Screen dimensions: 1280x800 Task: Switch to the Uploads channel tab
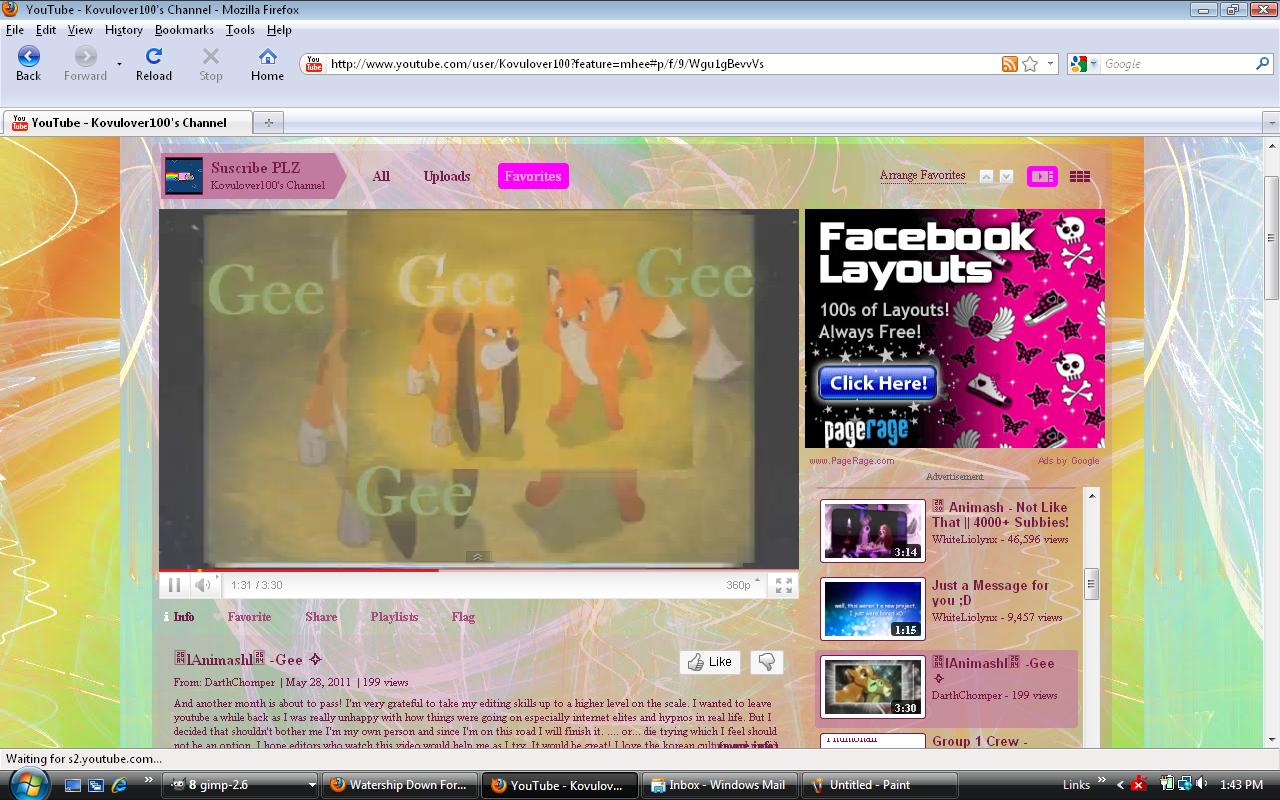pyautogui.click(x=446, y=176)
